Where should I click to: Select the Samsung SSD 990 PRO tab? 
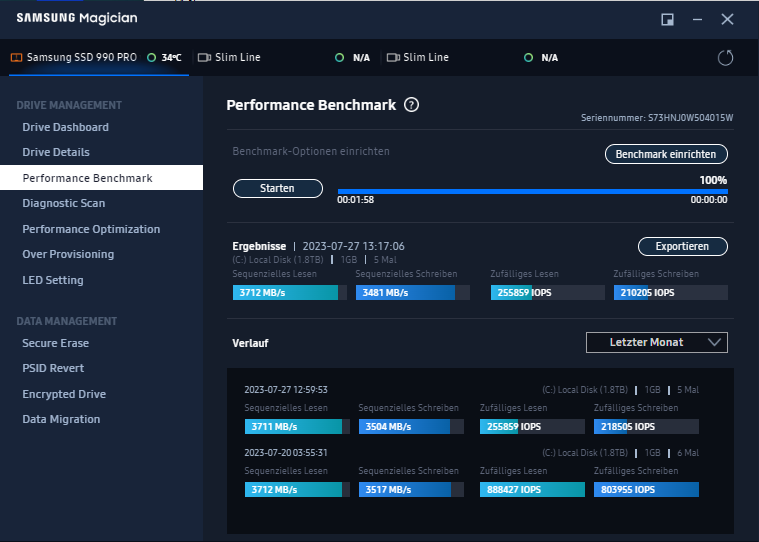coord(99,58)
